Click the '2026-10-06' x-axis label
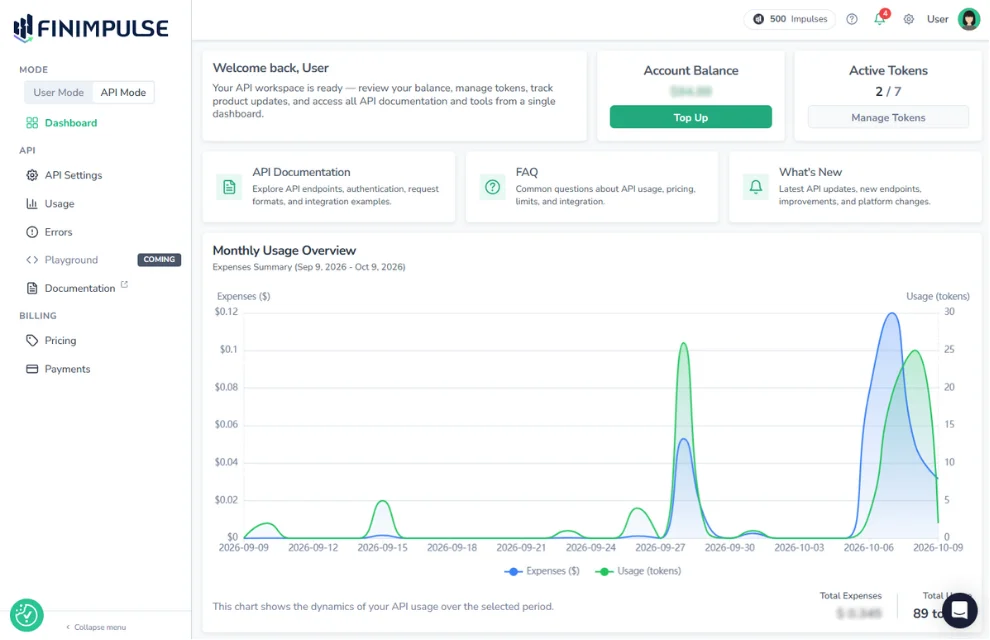Screen dimensions: 990x640 tap(868, 548)
